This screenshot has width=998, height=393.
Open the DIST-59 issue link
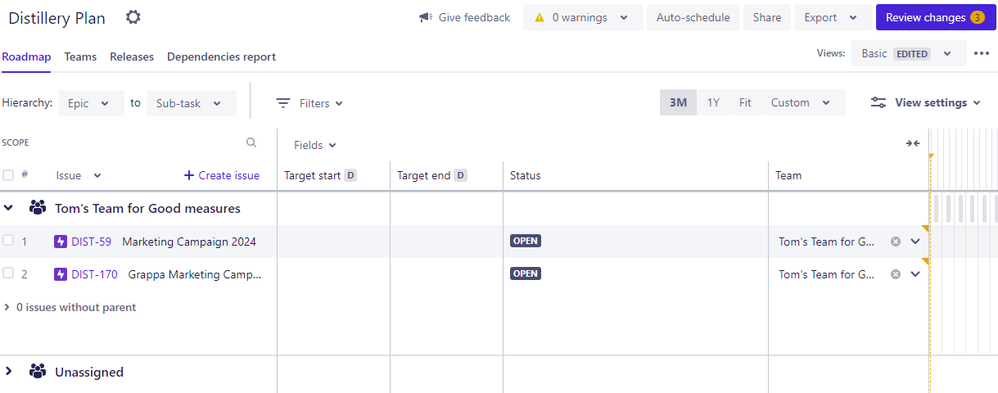(x=91, y=241)
